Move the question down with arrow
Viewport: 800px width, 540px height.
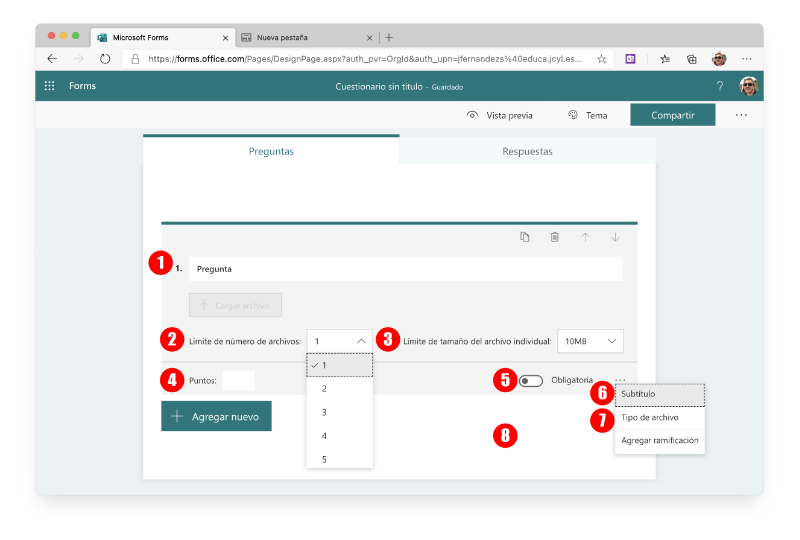[615, 237]
